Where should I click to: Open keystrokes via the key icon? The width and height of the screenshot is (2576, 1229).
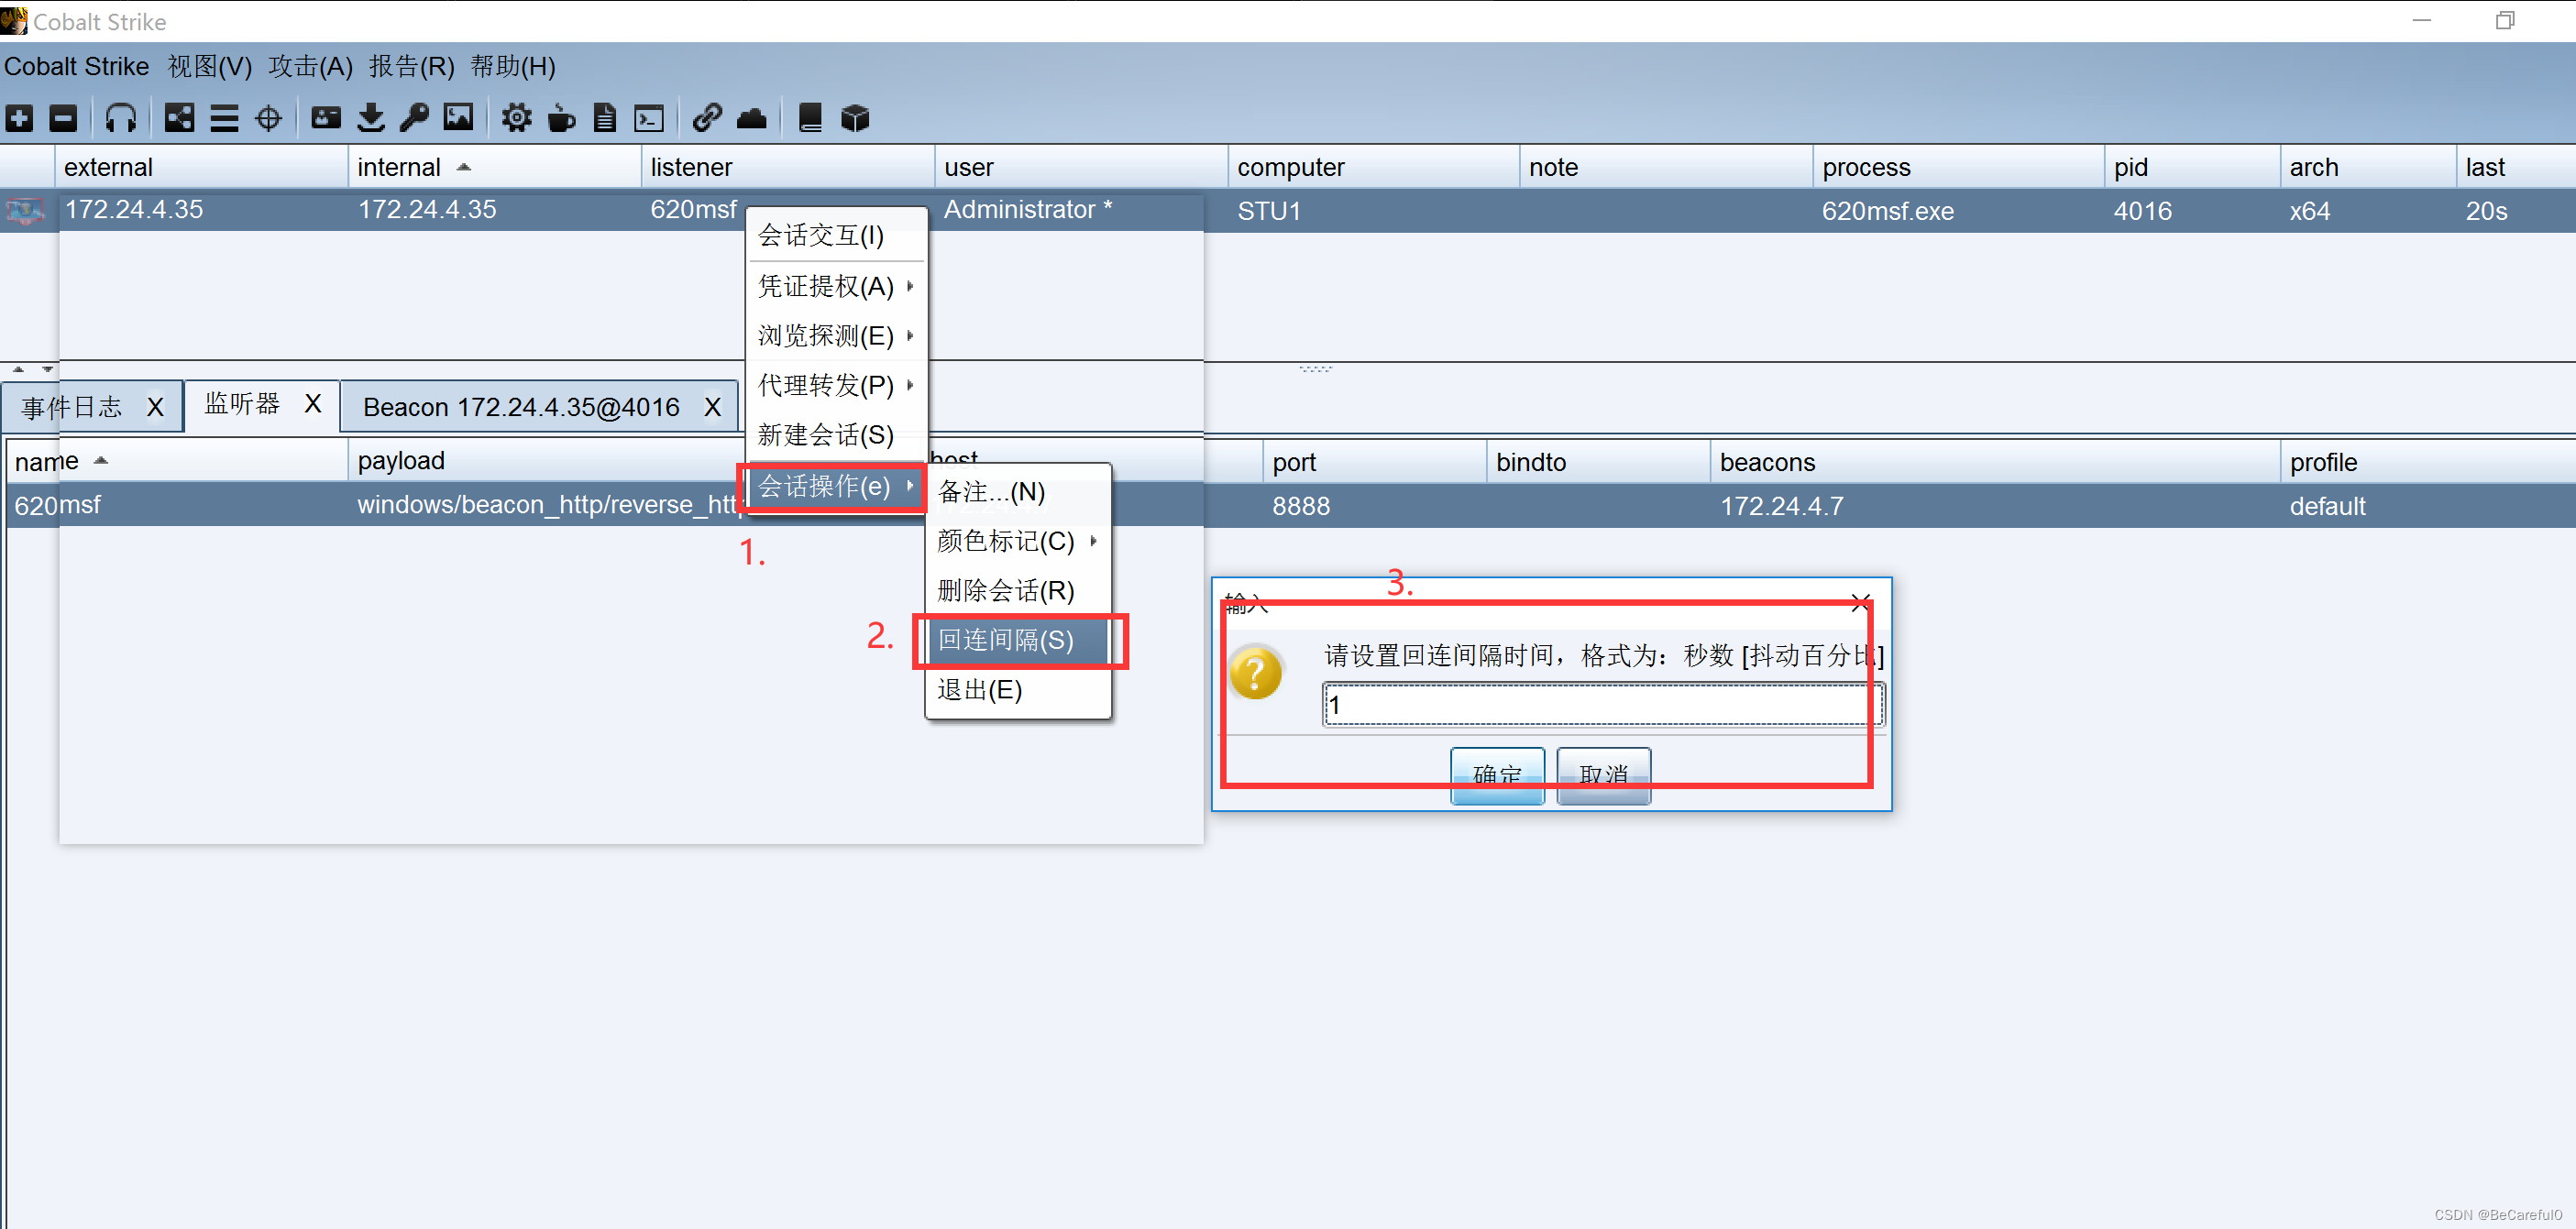point(414,118)
